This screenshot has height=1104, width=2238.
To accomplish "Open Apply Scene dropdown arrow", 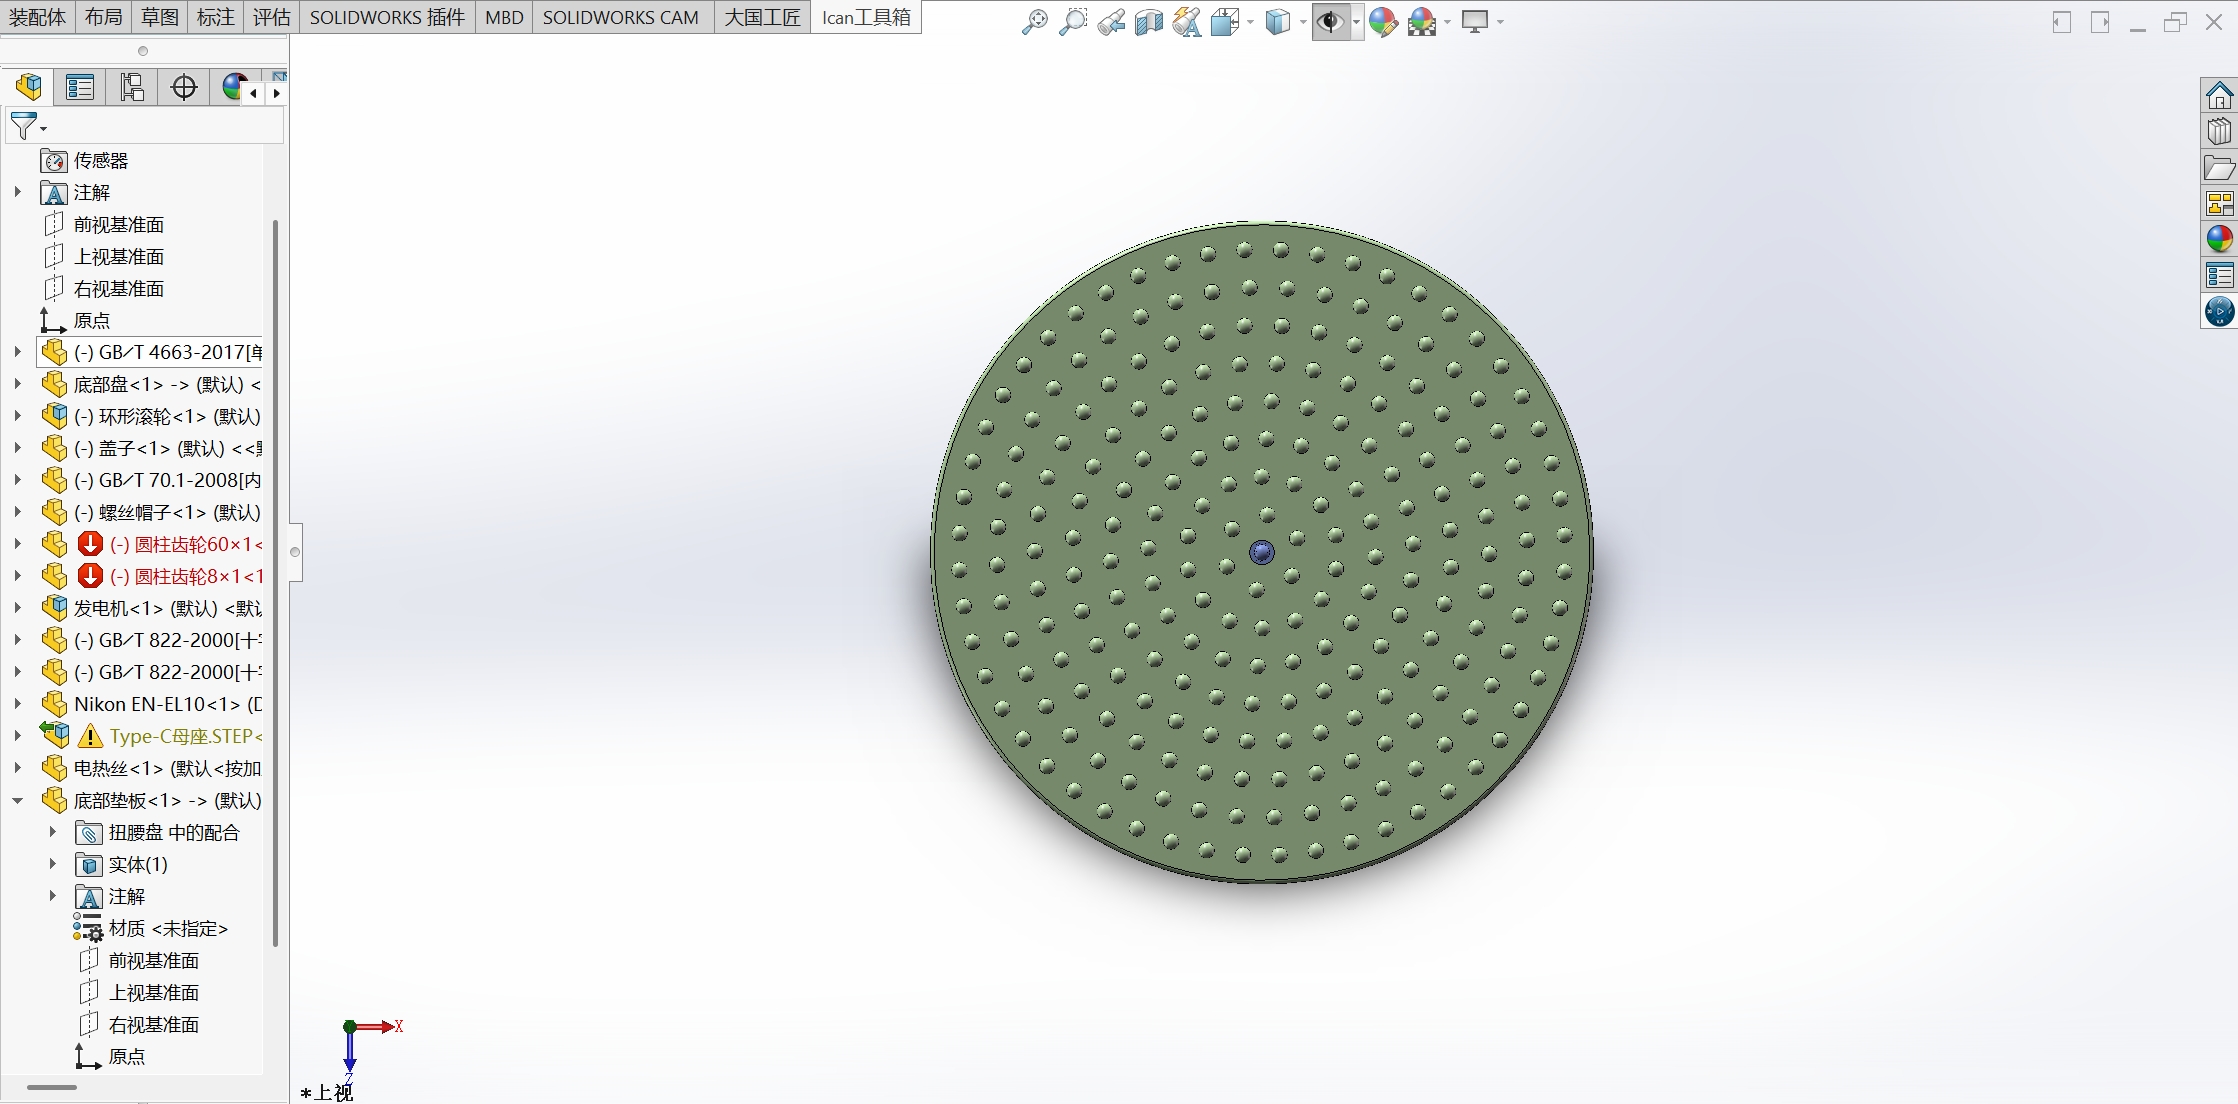I will coord(1447,22).
